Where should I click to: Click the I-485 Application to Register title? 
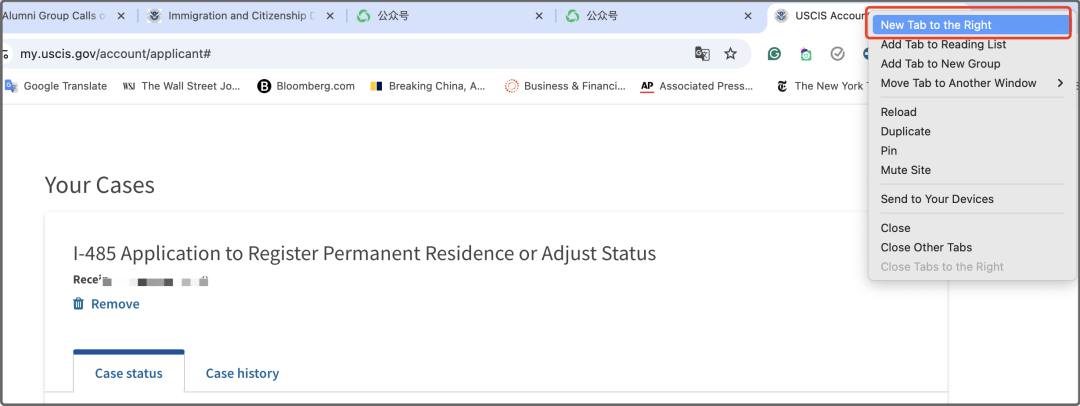(x=364, y=254)
